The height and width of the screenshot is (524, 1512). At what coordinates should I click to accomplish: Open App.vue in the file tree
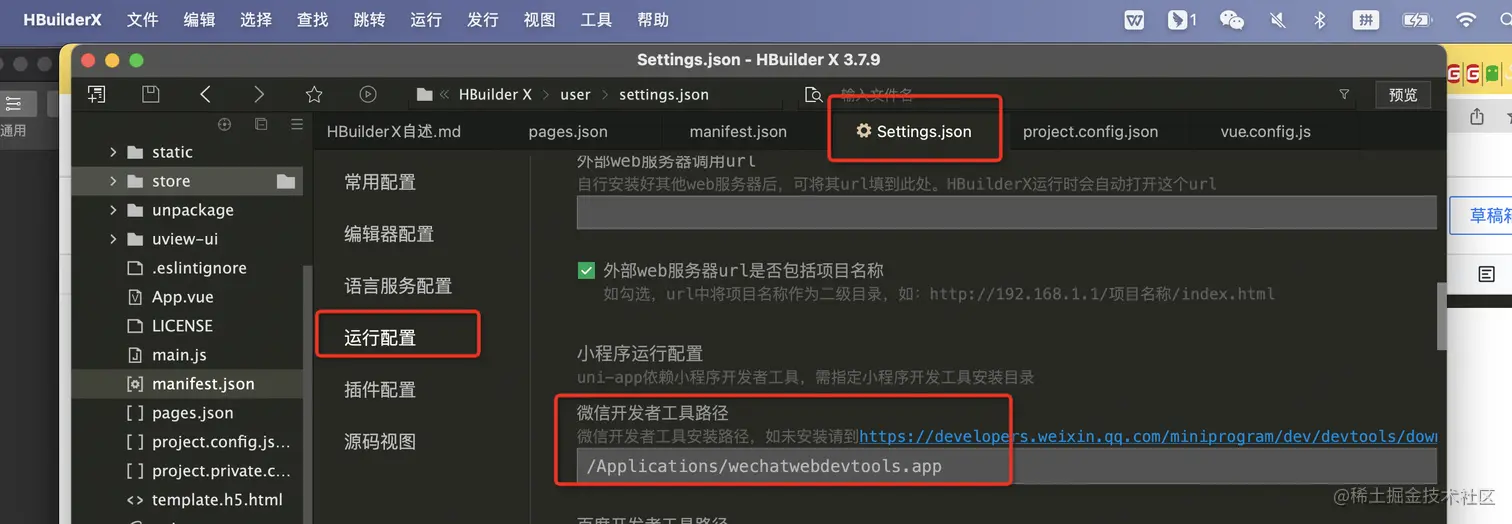[x=183, y=297]
